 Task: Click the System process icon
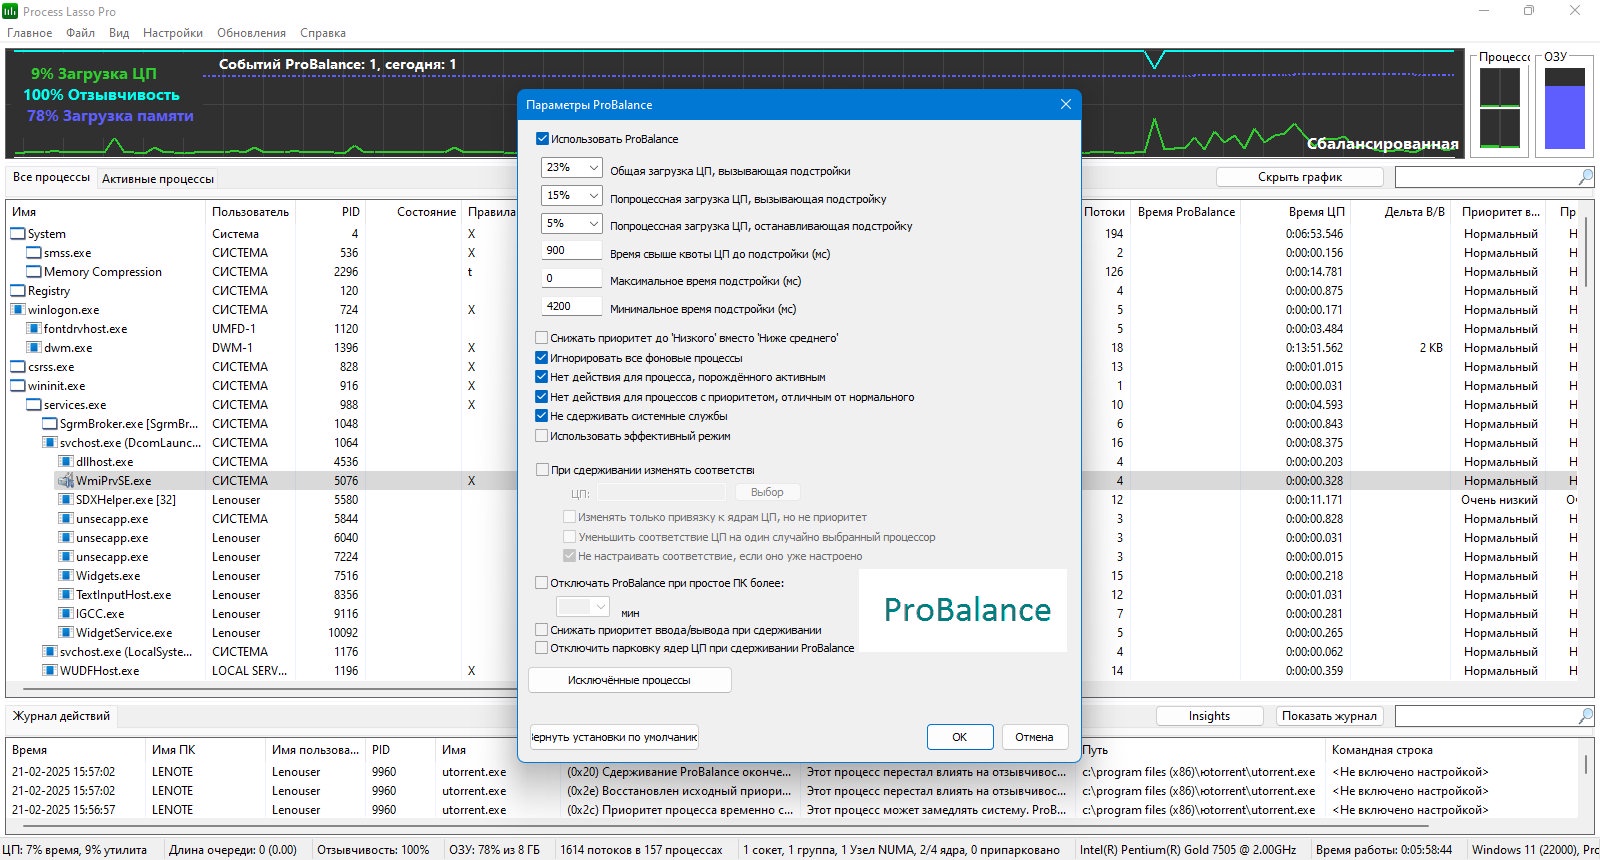tap(18, 234)
